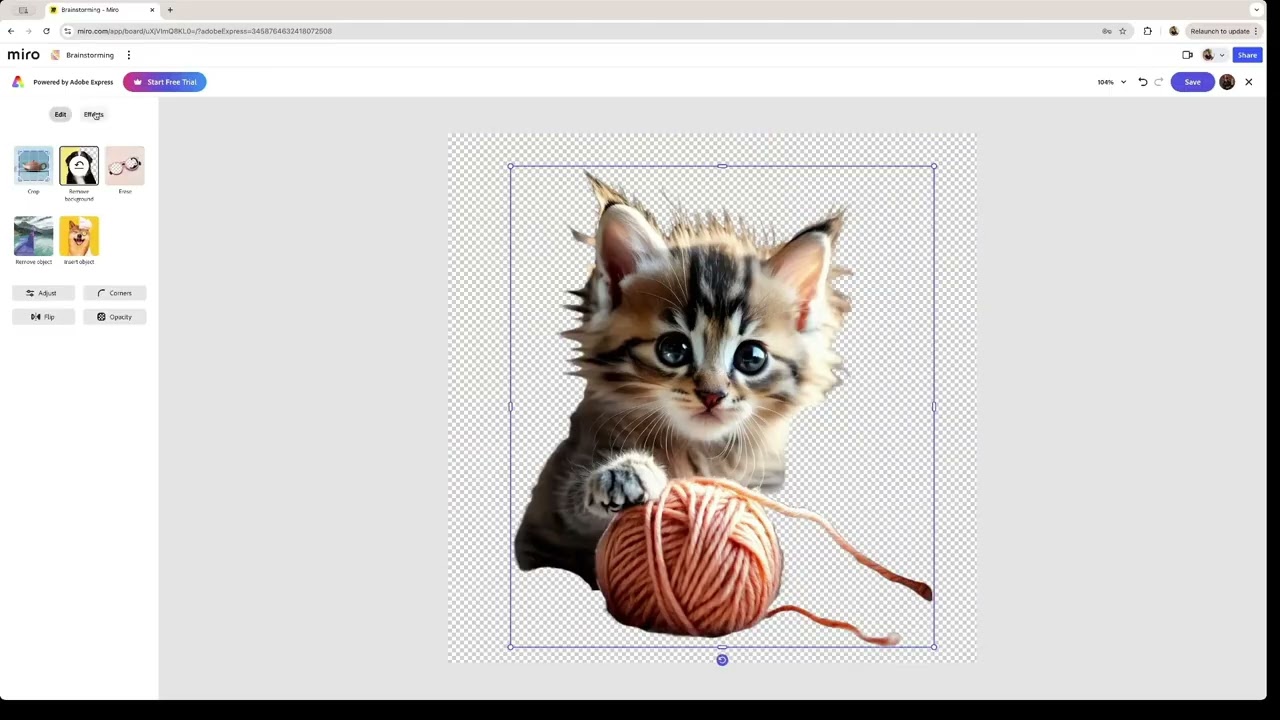Open the Insert object tool

[79, 236]
